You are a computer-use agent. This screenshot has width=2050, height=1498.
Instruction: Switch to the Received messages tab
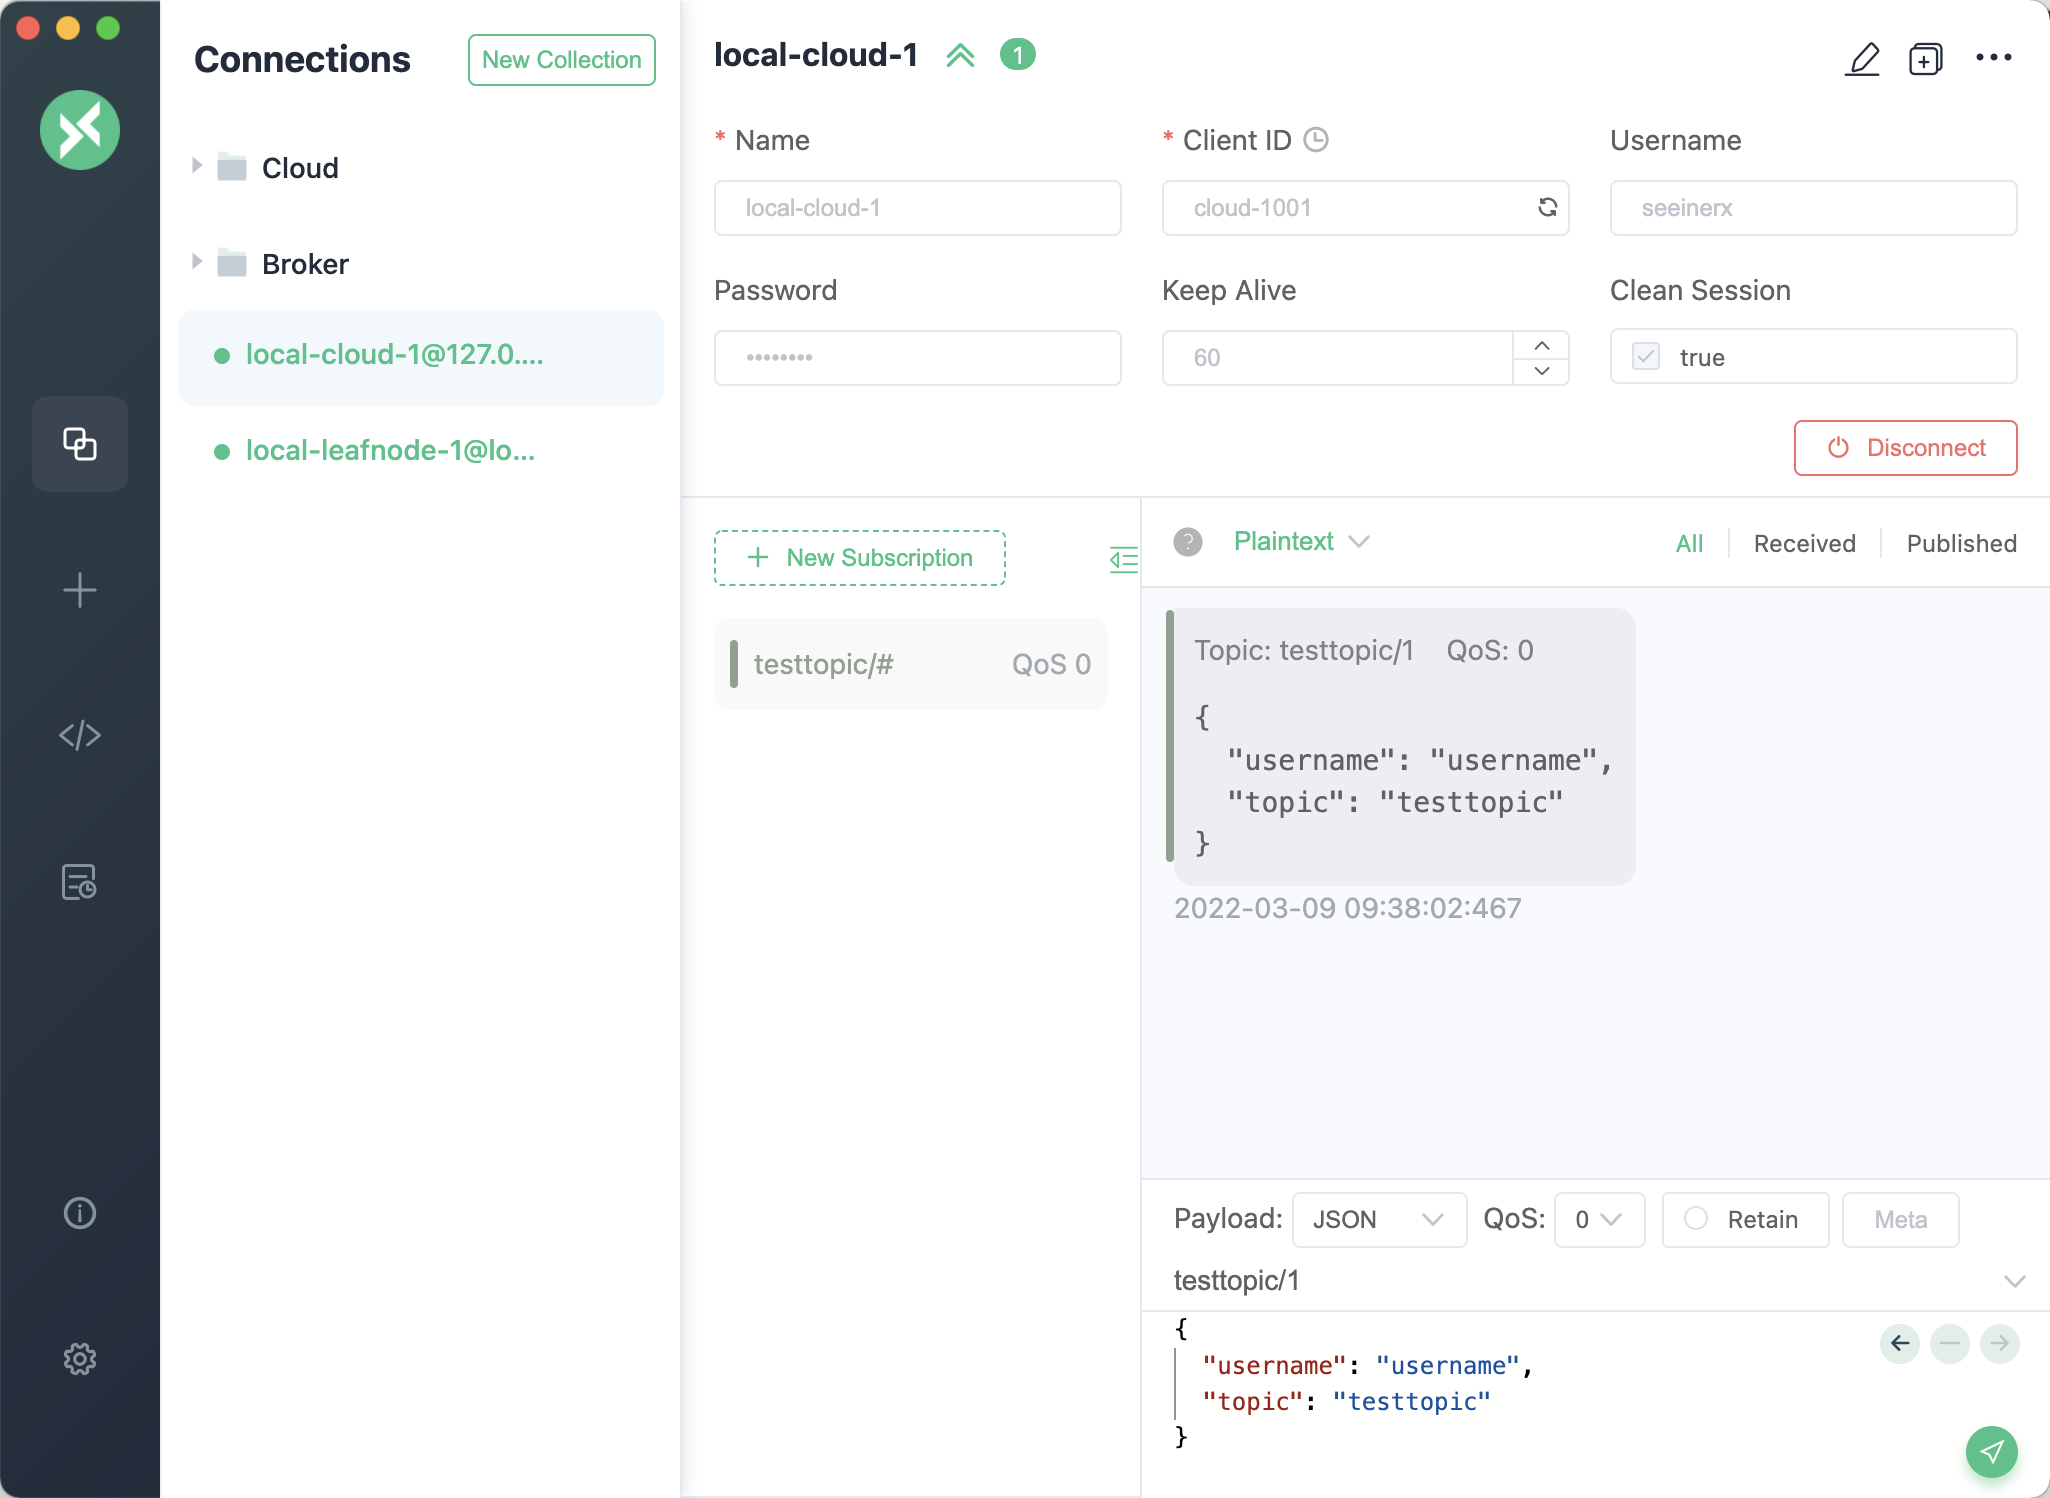[x=1804, y=543]
